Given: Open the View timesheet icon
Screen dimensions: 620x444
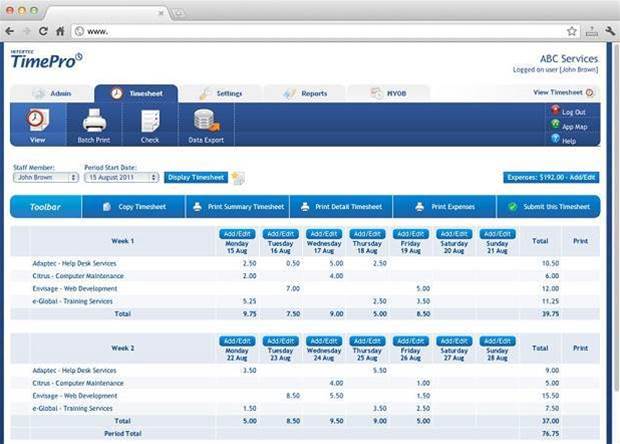Looking at the screenshot, I should (x=38, y=121).
